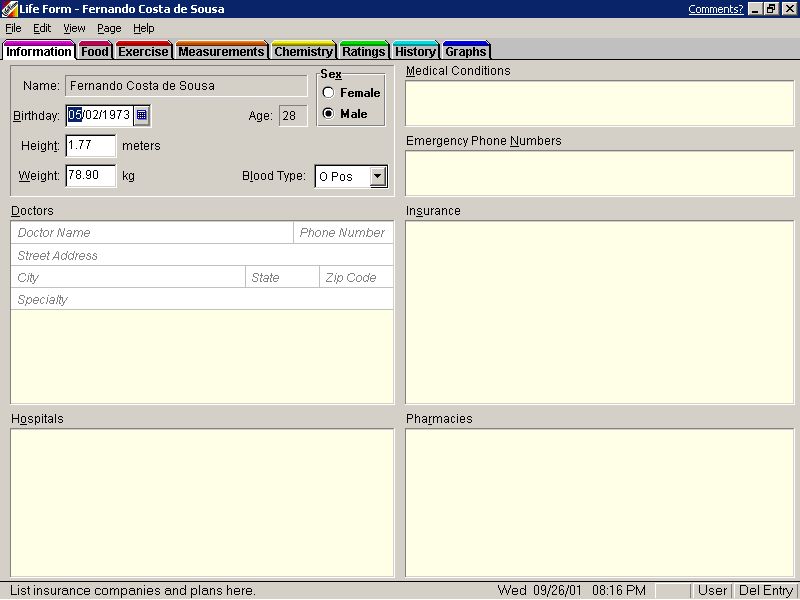Viewport: 800px width, 600px height.
Task: Click into the Medical Conditions text box
Action: [599, 103]
